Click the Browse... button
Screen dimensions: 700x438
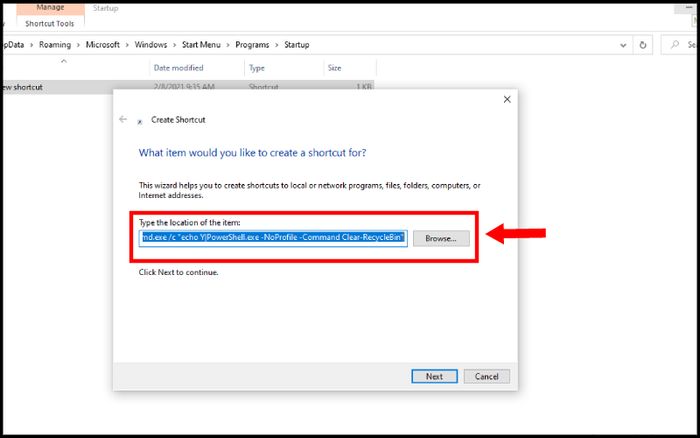(x=441, y=238)
